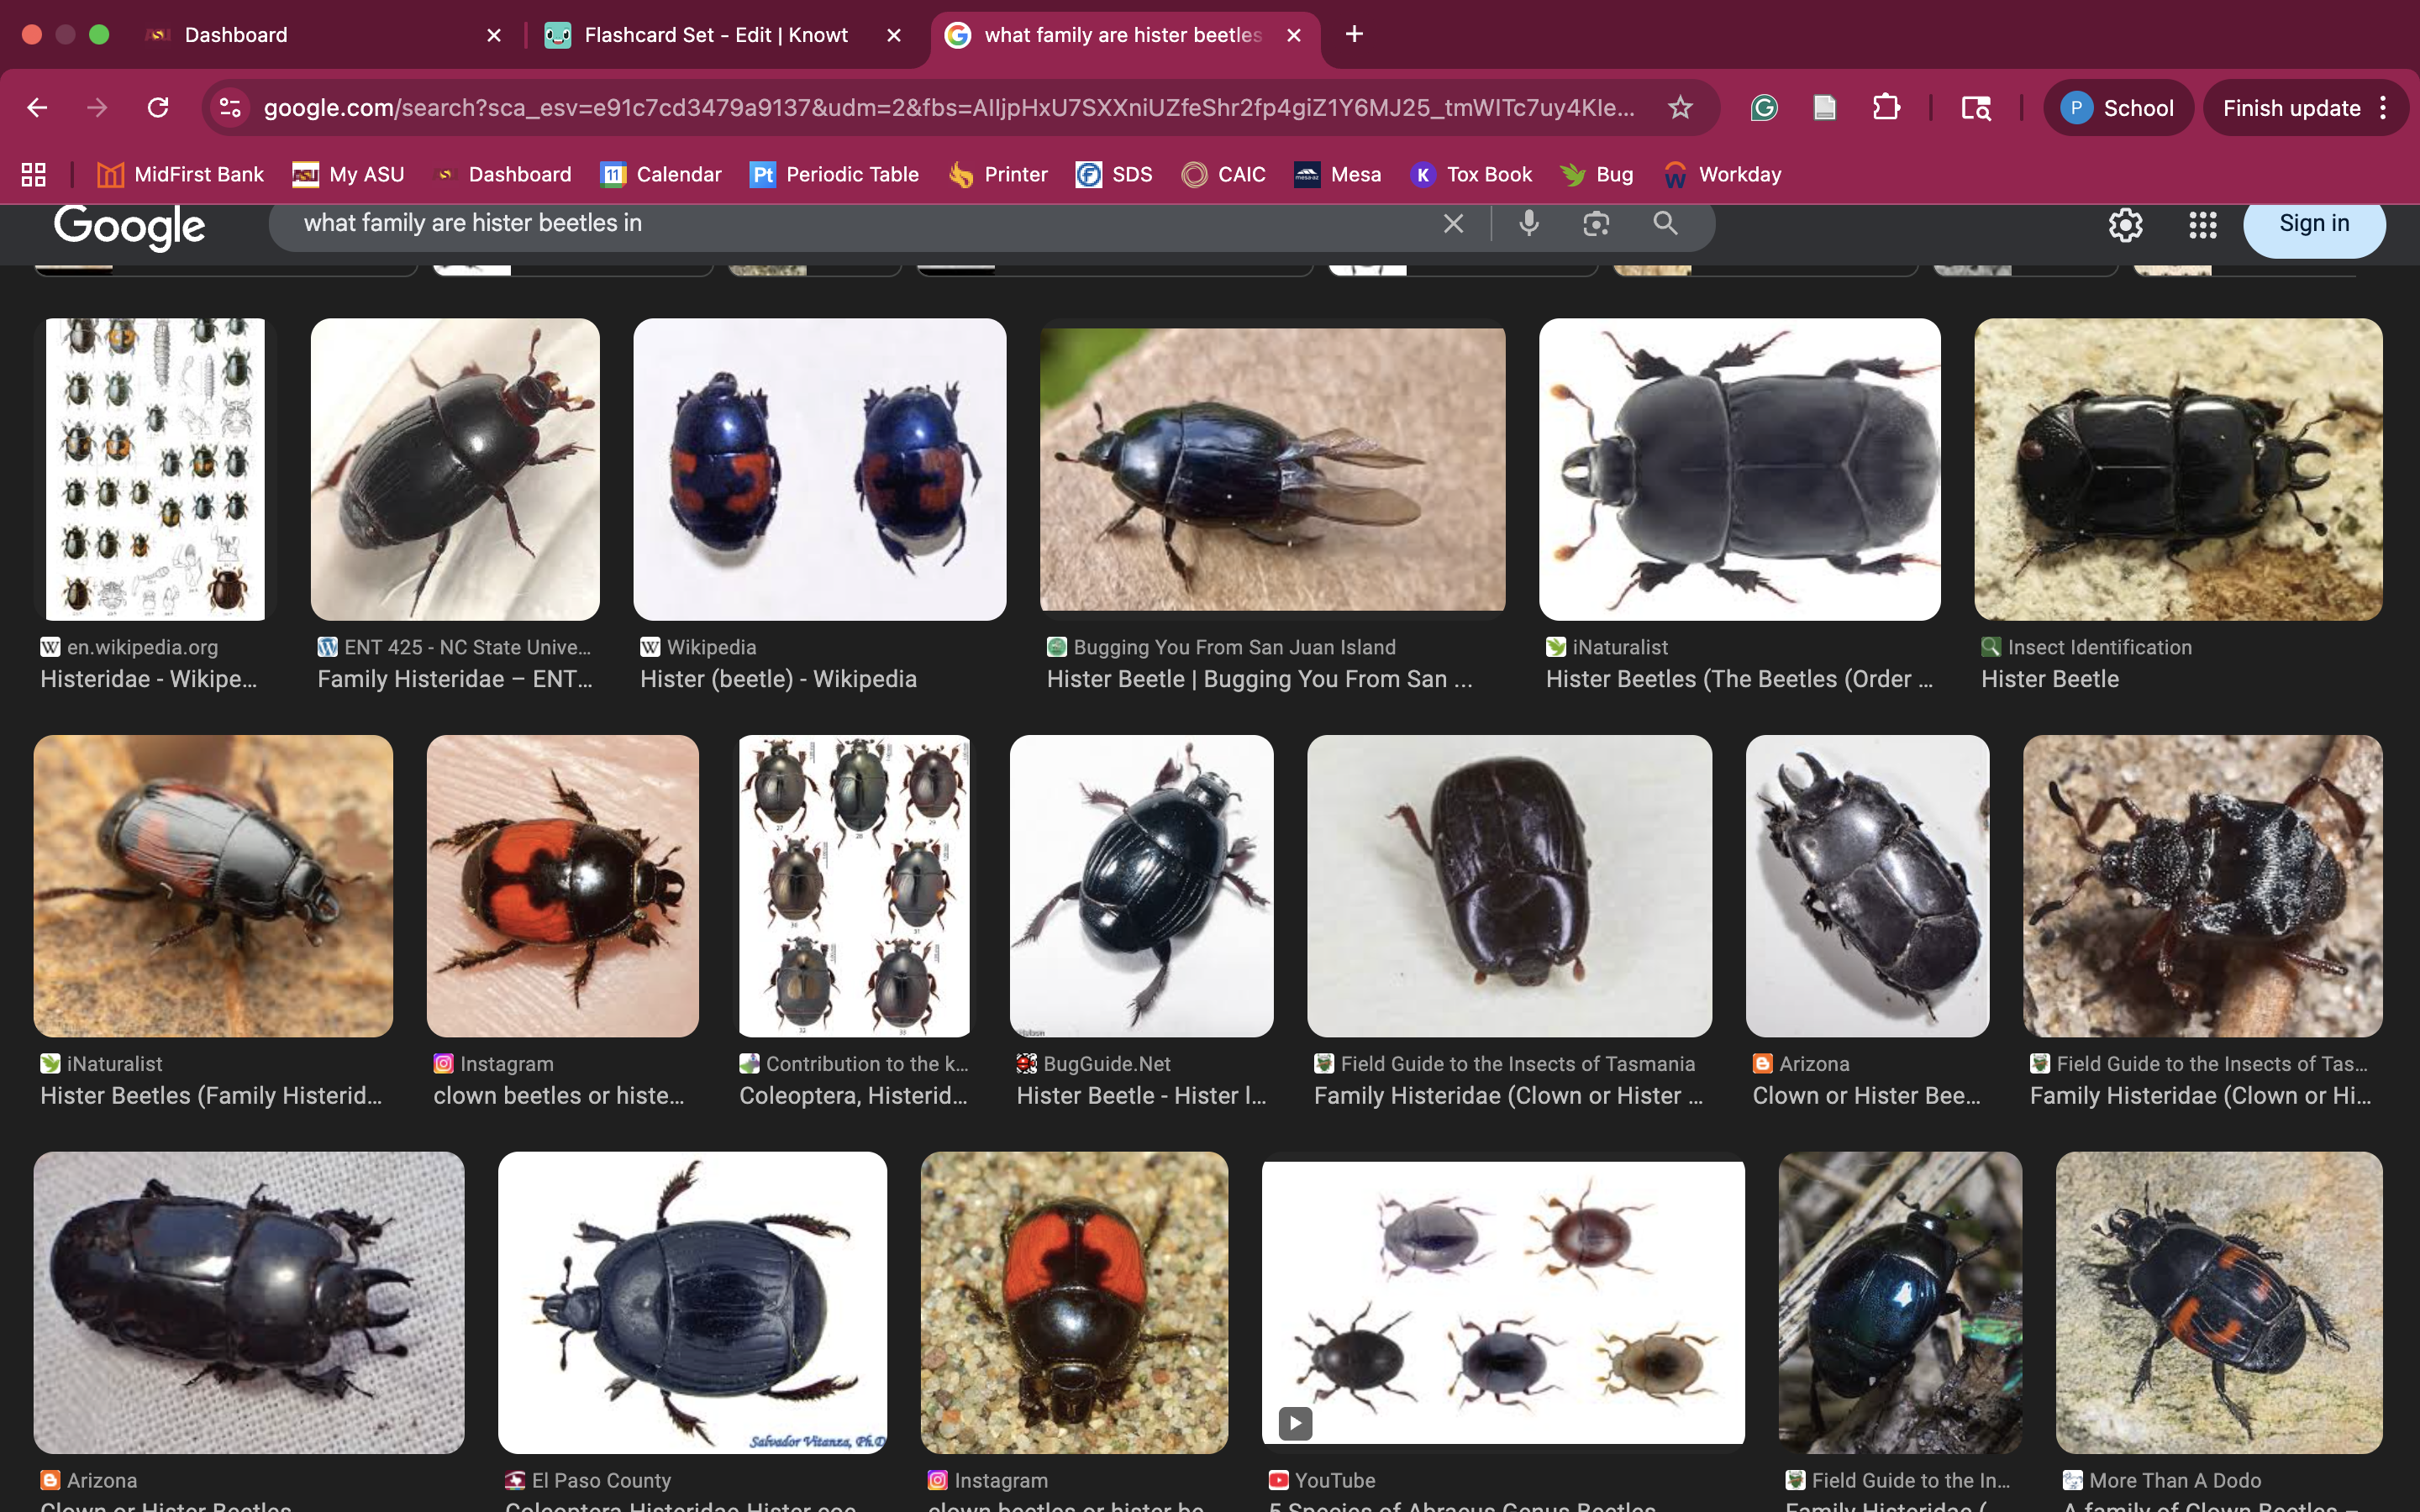Reload the current page

158,107
